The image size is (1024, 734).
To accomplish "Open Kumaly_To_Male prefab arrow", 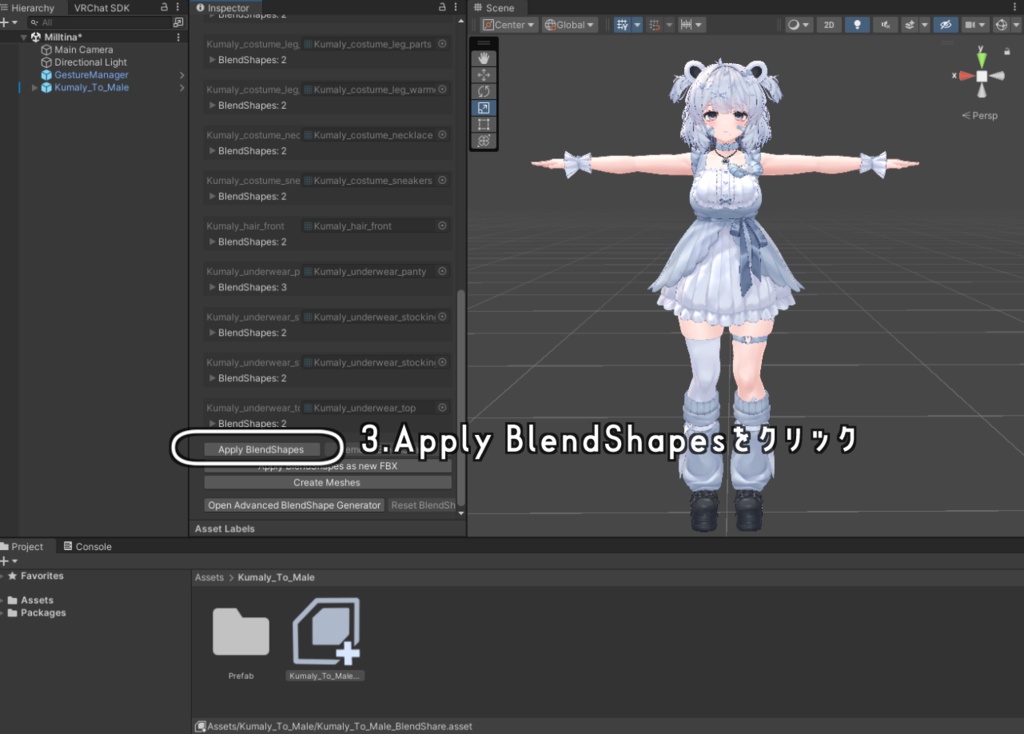I will point(182,88).
